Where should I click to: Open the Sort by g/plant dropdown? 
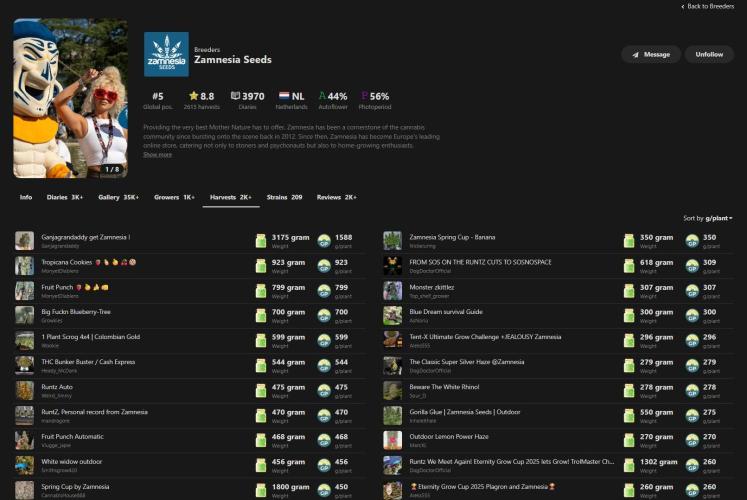[x=708, y=218]
